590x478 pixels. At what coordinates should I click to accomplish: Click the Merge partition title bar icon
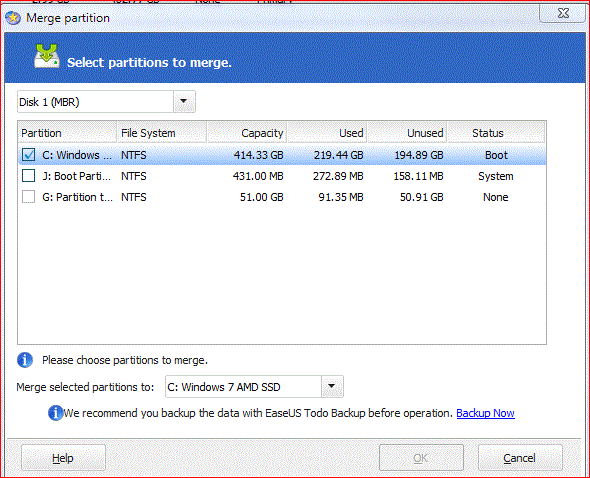[x=13, y=18]
